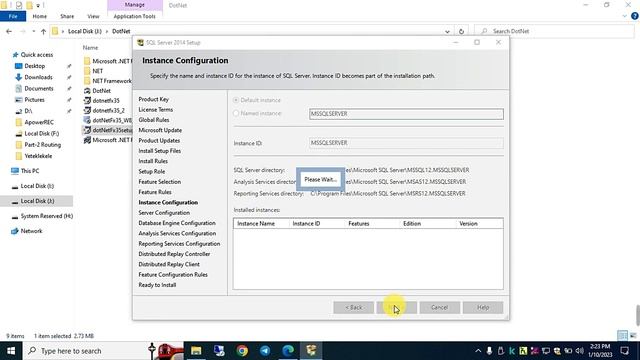Click the Named instance name field
640x360 pixels.
[406, 114]
